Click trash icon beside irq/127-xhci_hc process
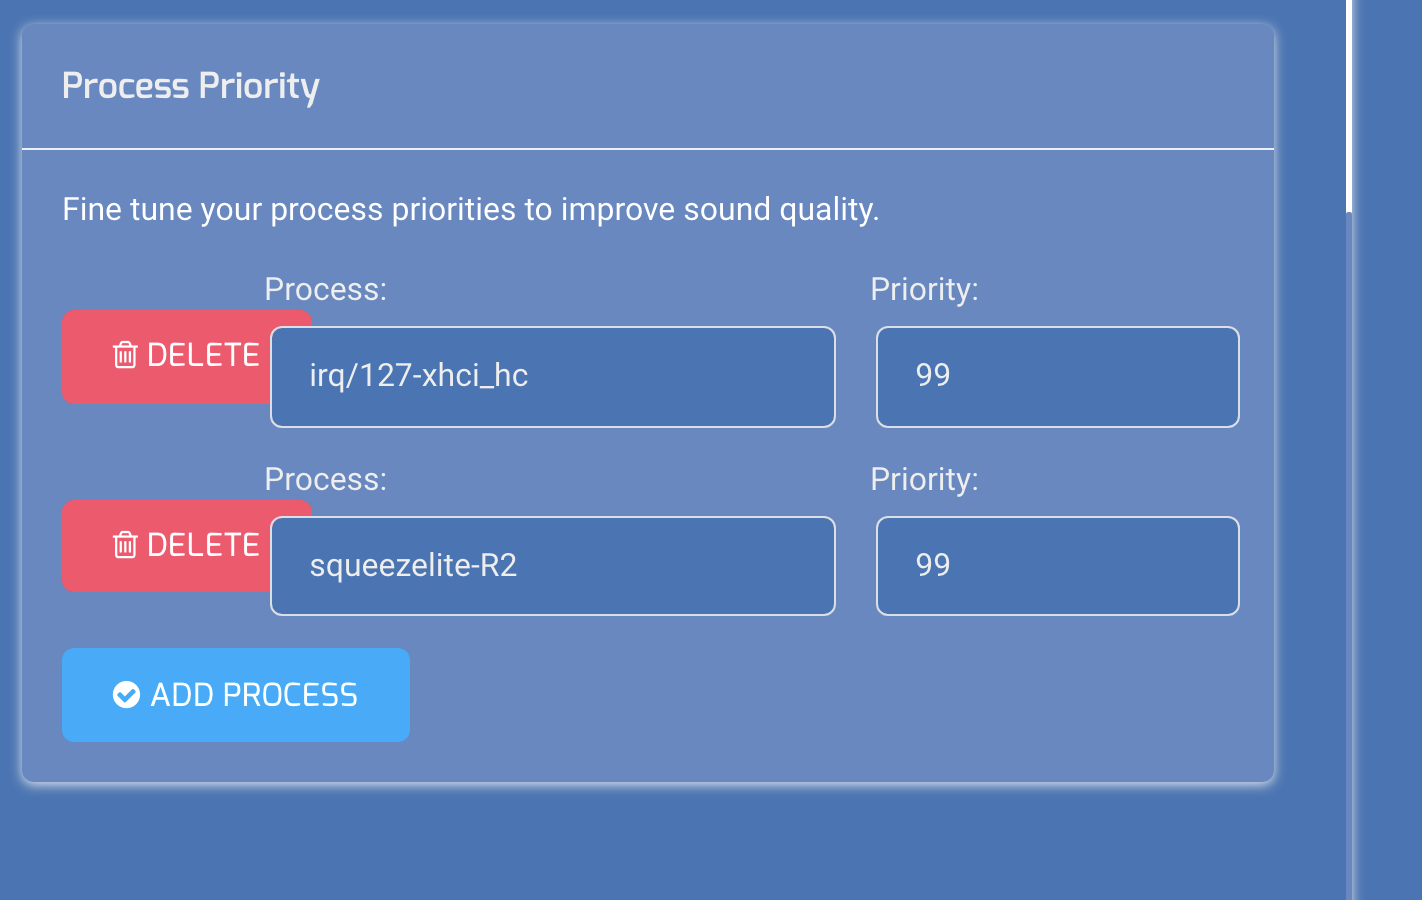The height and width of the screenshot is (900, 1422). coord(125,355)
